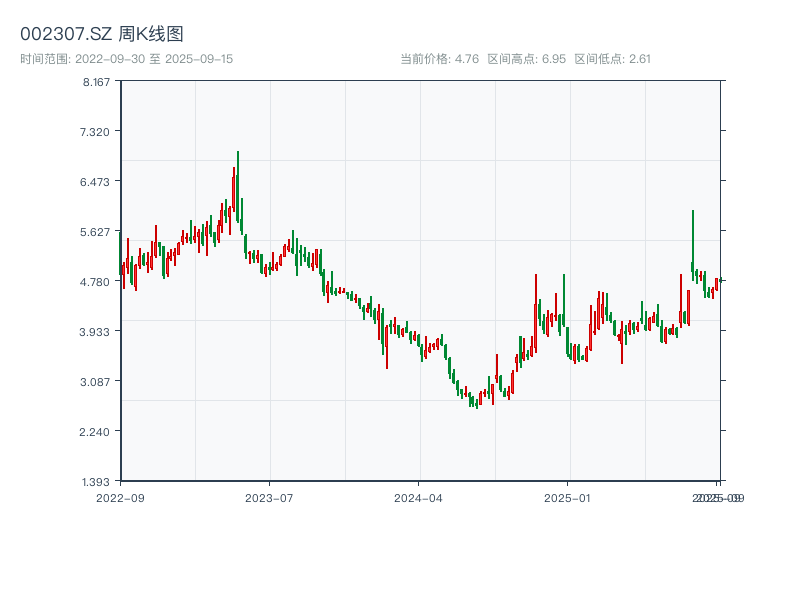The width and height of the screenshot is (800, 600).
Task: Click the y-axis label 5.627
Action: click(94, 233)
